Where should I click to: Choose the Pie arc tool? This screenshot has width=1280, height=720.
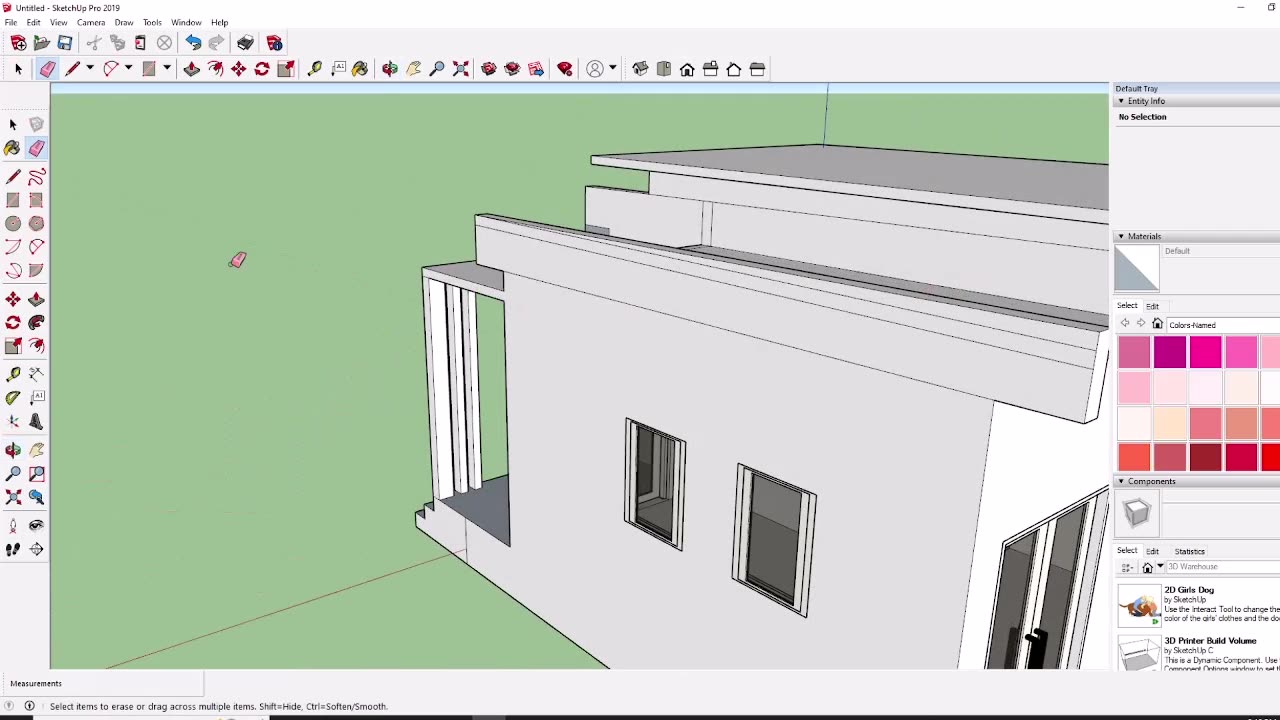(36, 270)
